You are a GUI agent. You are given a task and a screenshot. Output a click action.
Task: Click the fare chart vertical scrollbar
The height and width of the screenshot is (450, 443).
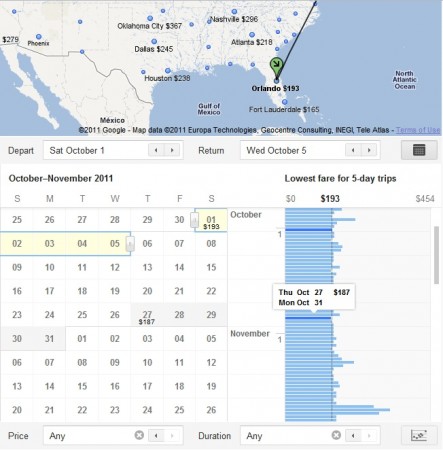[x=436, y=255]
